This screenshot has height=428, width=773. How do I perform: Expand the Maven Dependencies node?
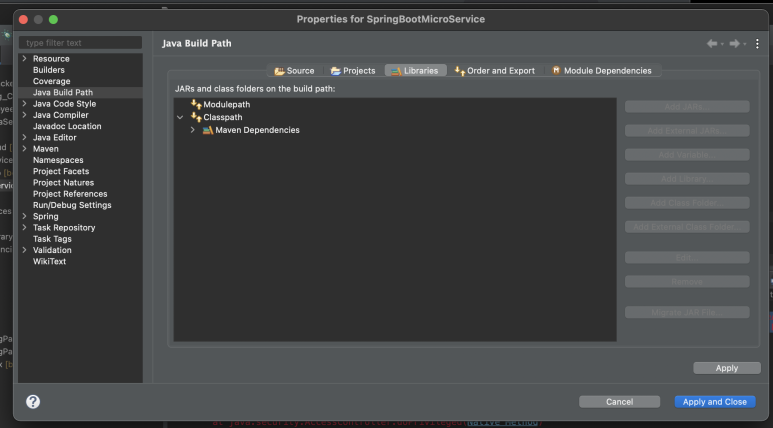click(192, 130)
